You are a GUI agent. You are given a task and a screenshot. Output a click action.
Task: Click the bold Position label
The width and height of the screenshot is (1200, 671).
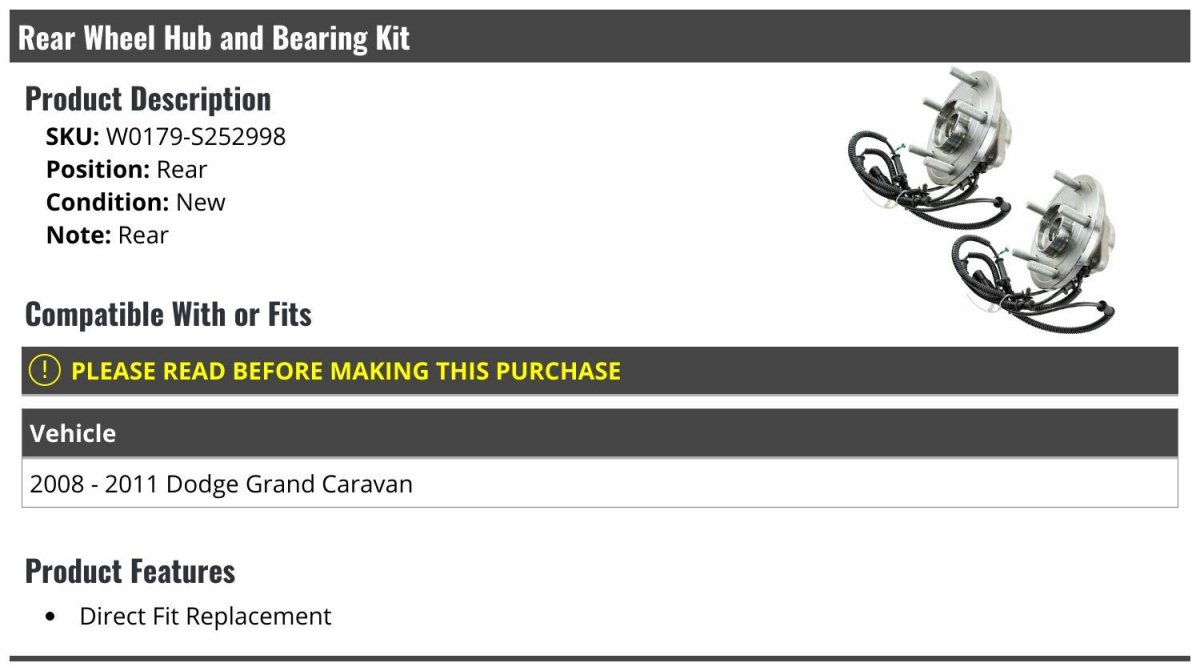coord(98,170)
